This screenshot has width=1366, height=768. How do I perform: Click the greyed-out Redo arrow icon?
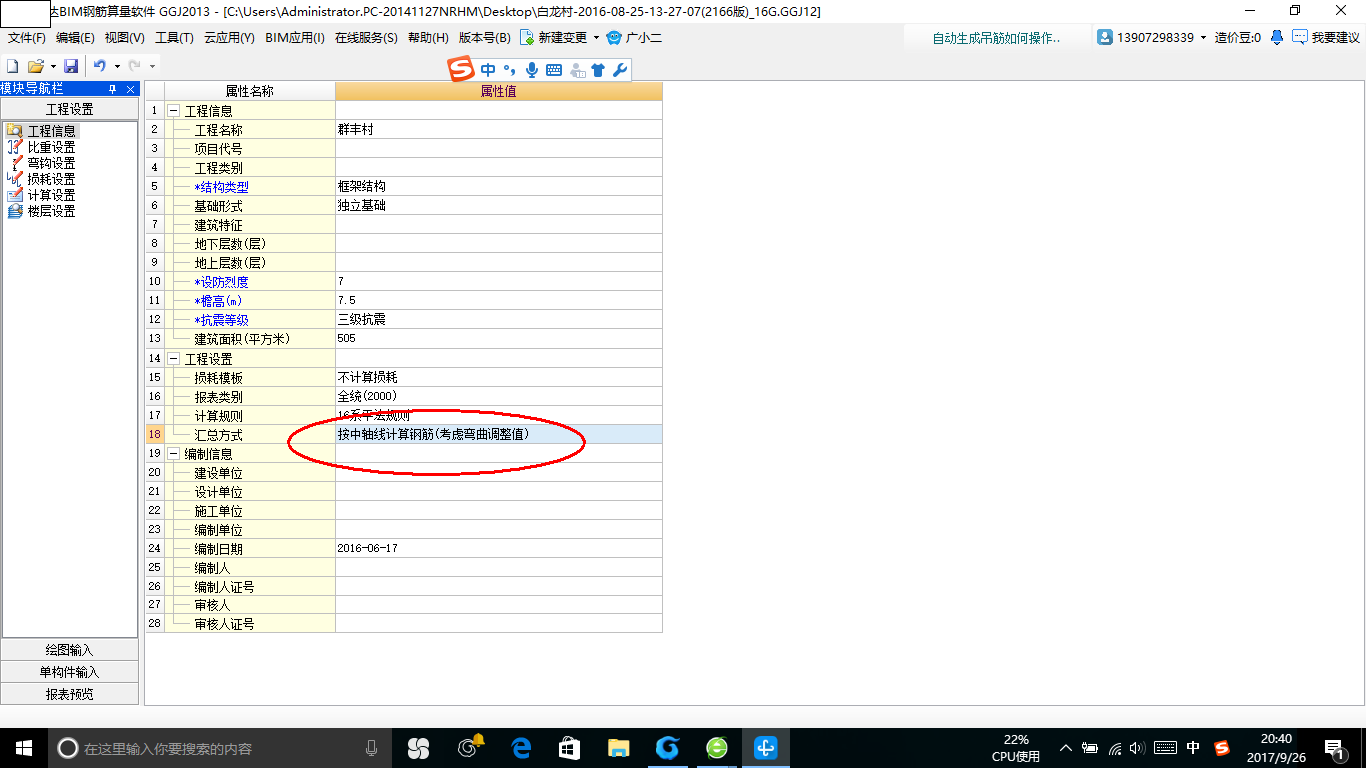pos(134,66)
